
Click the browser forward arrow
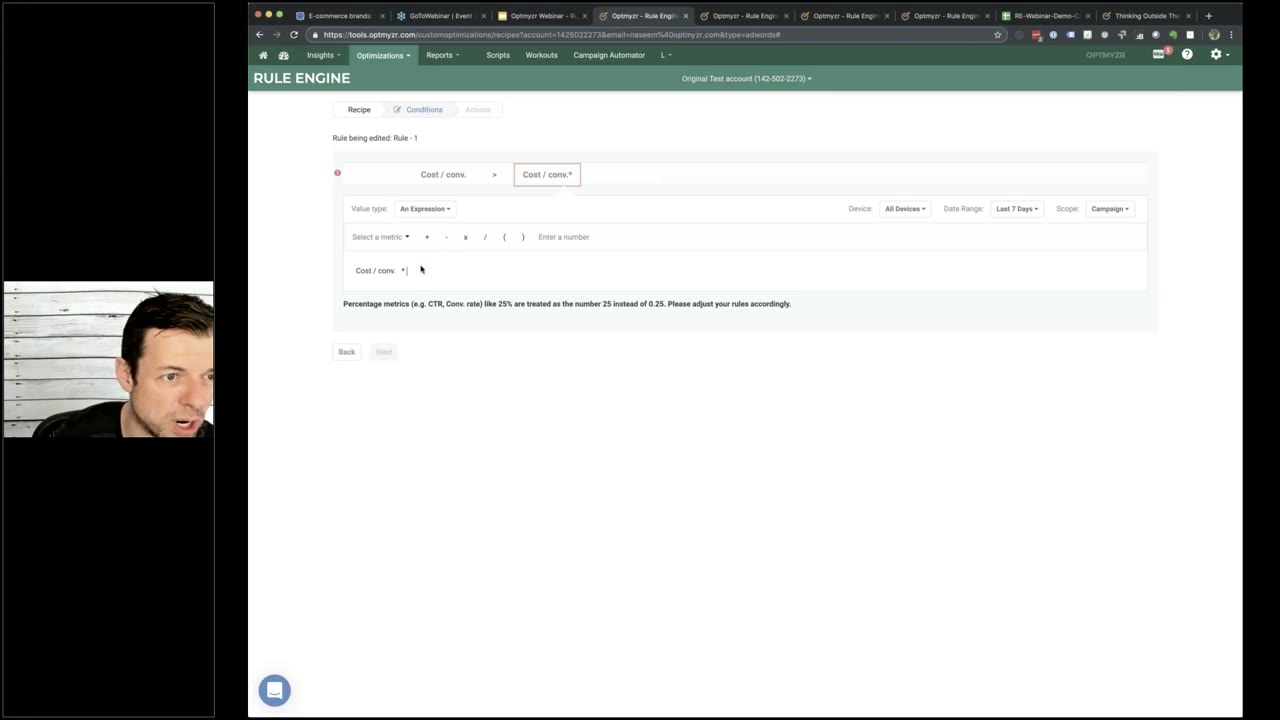(x=277, y=35)
